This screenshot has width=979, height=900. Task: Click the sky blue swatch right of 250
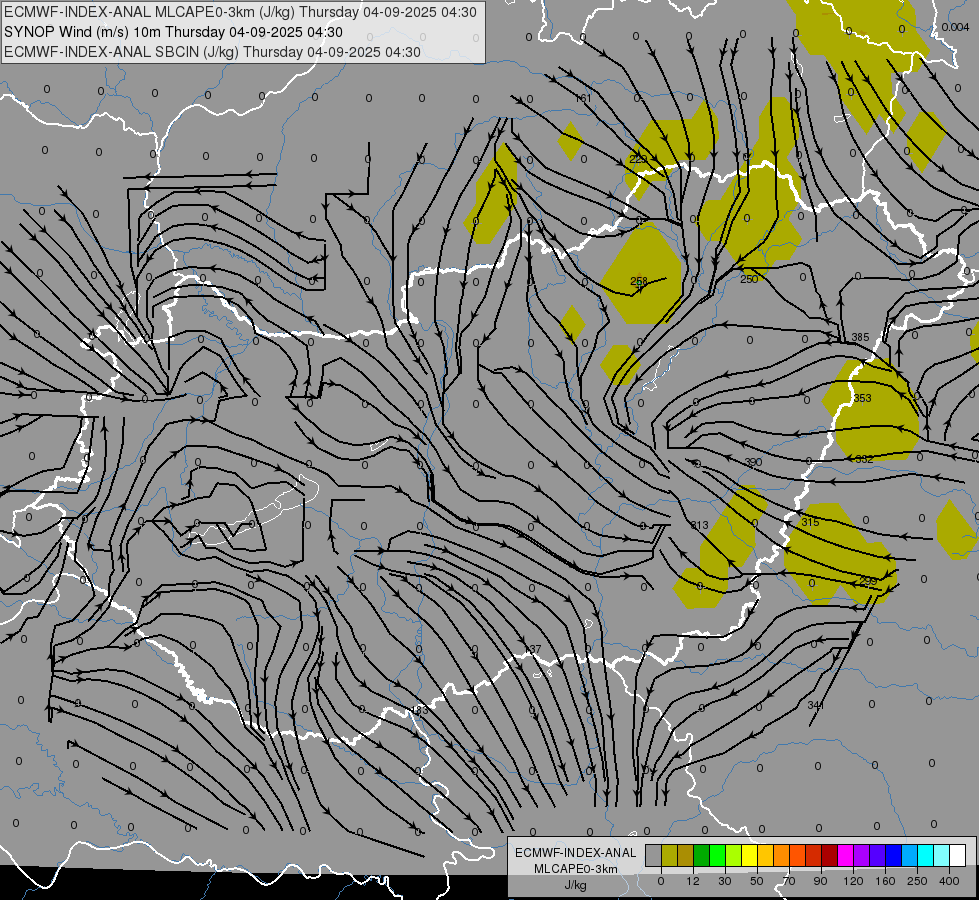click(x=910, y=855)
